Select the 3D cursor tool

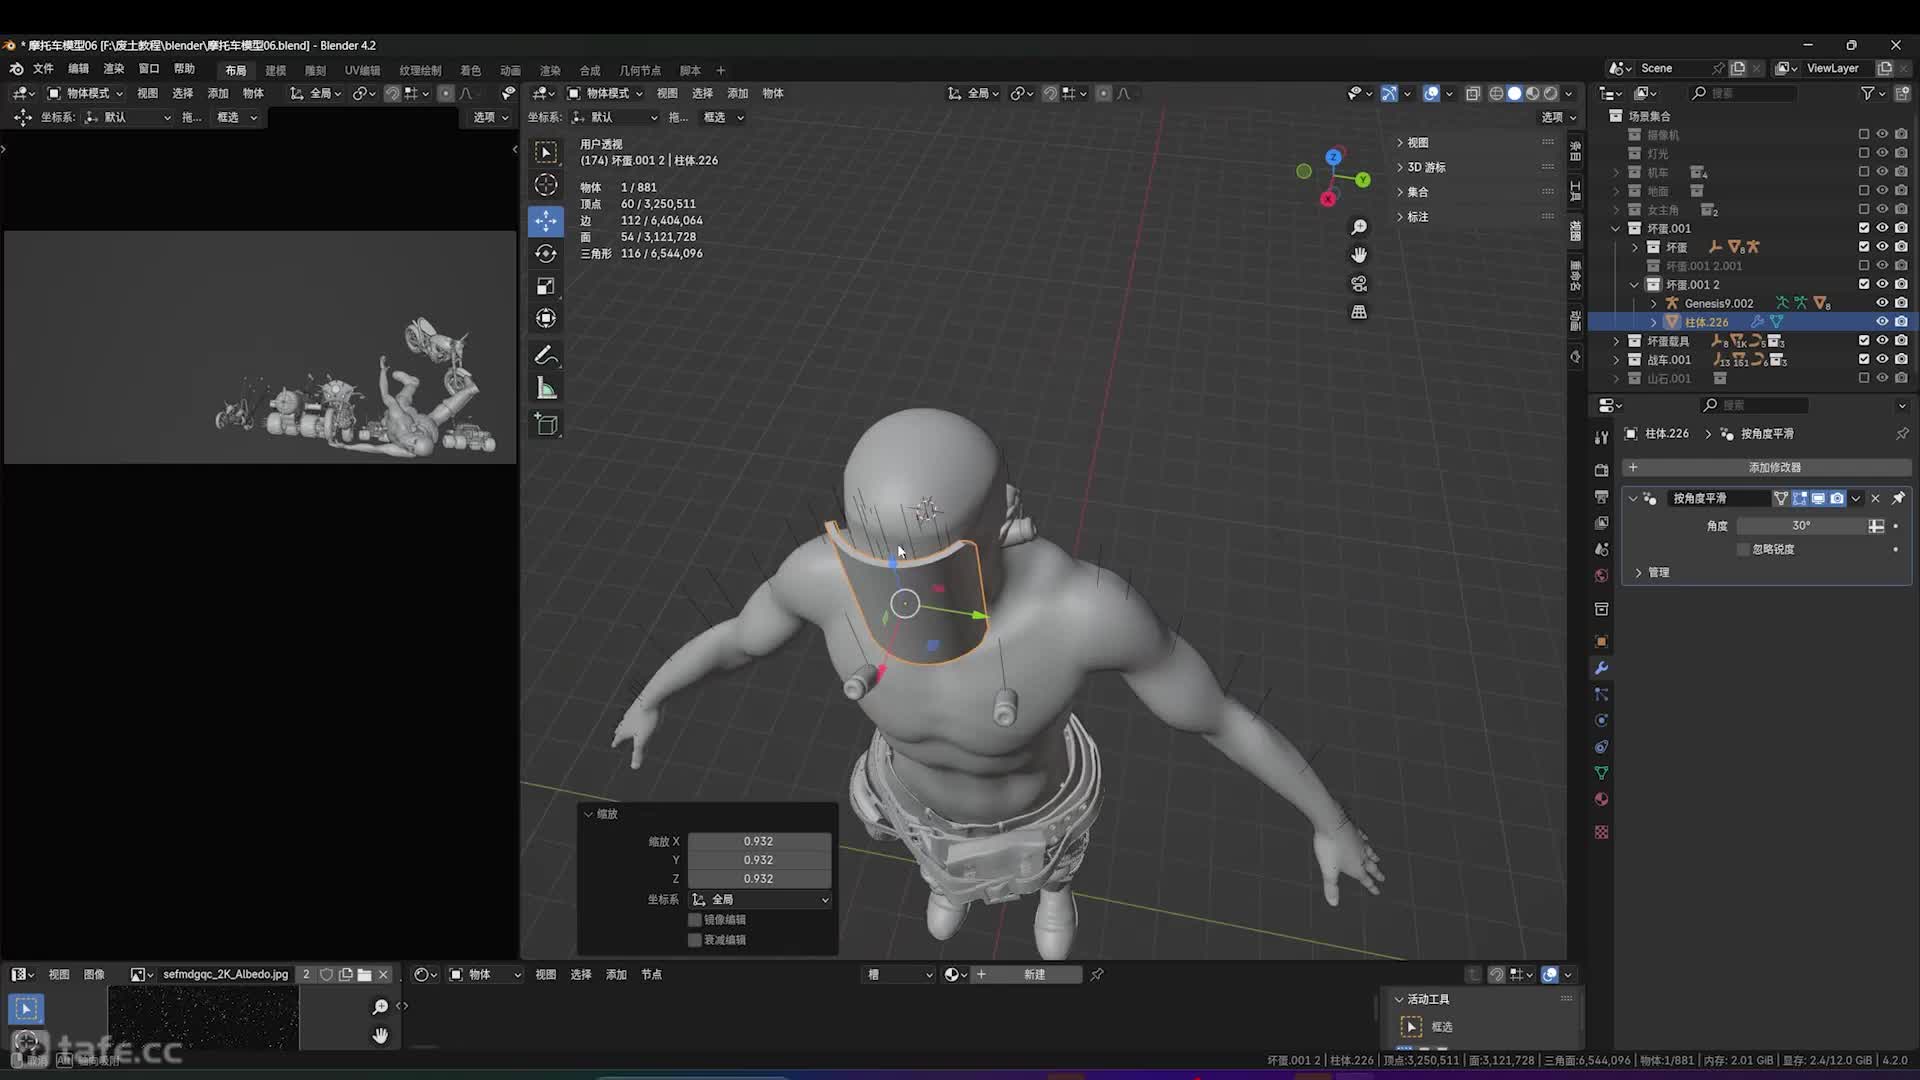tap(546, 185)
